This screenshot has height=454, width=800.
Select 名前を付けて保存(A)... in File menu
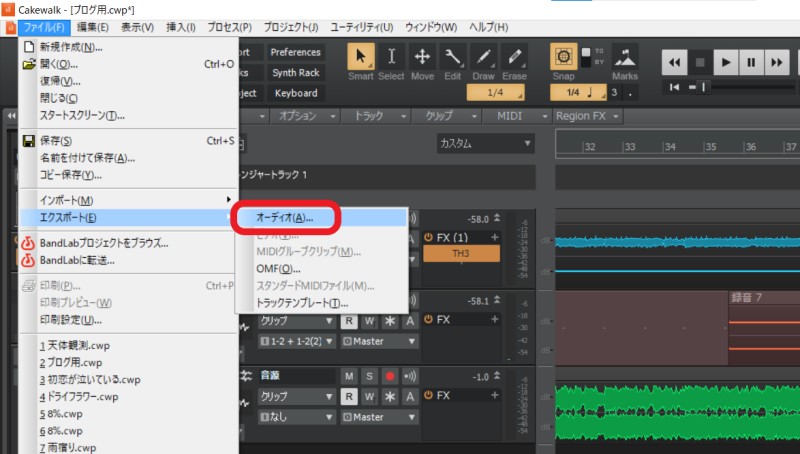tap(129, 158)
